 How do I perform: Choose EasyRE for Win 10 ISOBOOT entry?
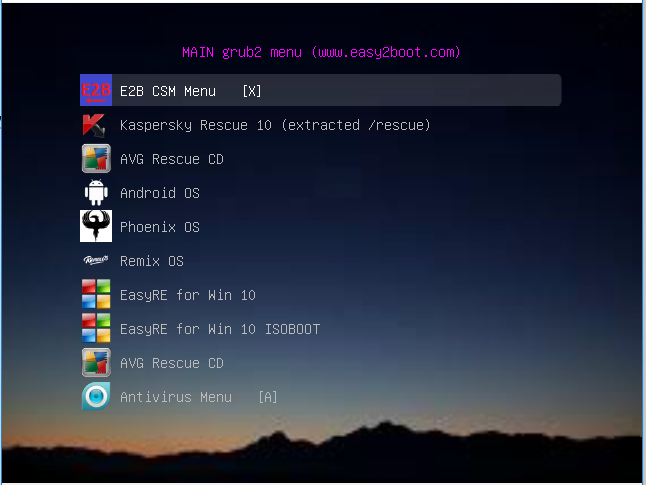(x=220, y=329)
